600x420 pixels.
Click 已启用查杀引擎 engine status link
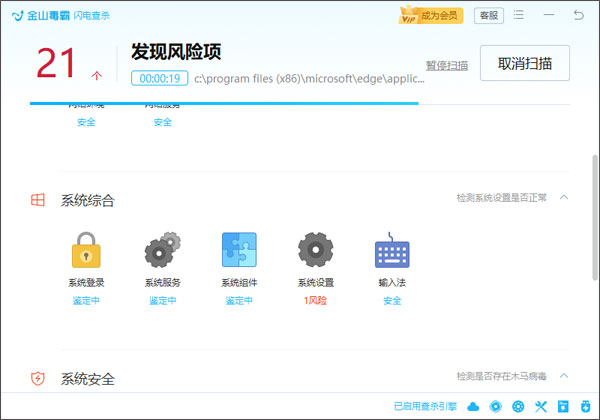(x=425, y=406)
